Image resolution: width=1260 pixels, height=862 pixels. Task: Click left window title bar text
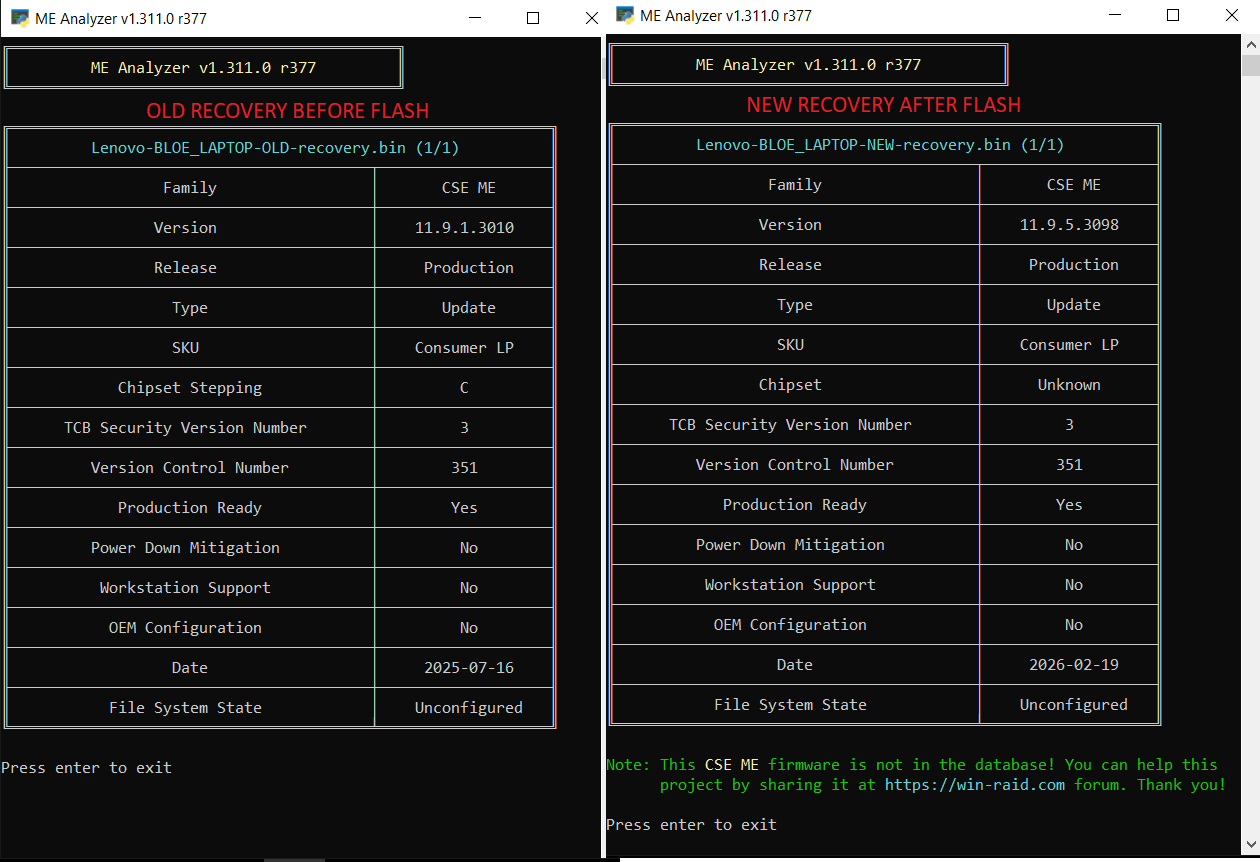click(x=121, y=18)
